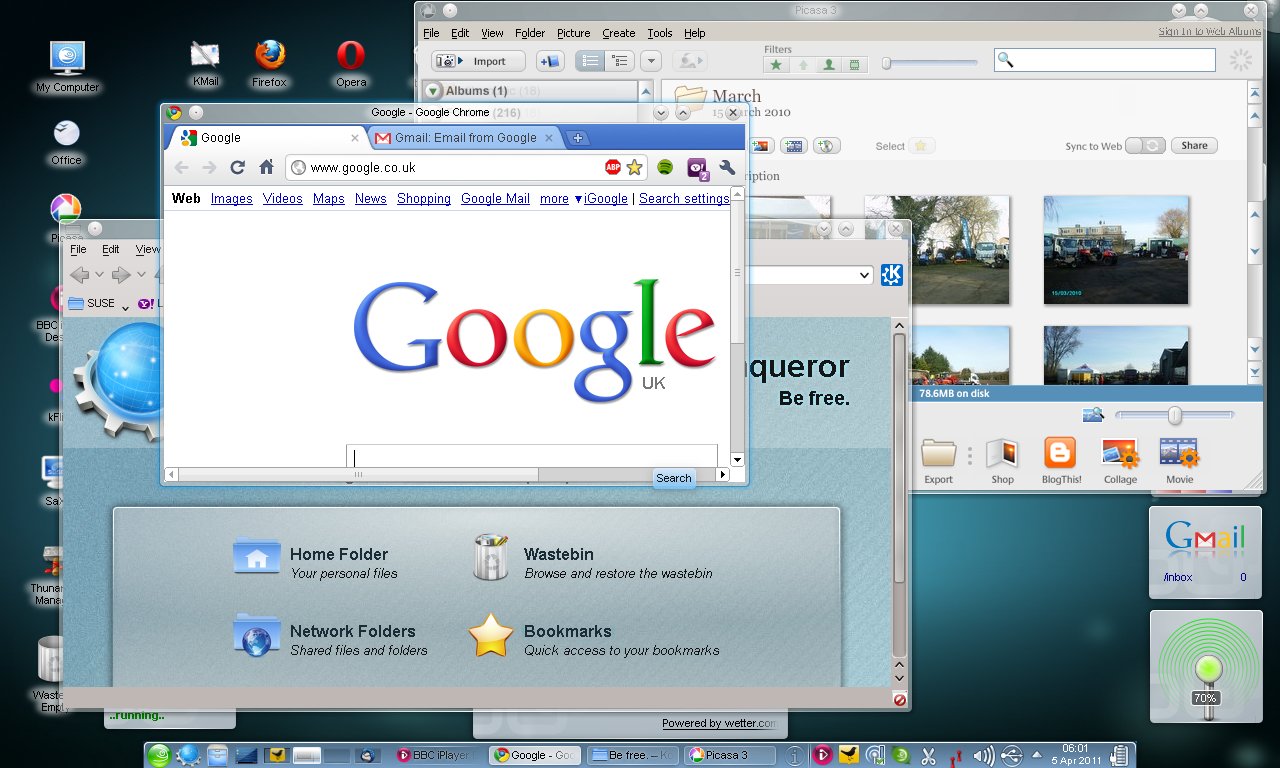Go to Chrome's home page
The image size is (1280, 768).
tap(266, 167)
